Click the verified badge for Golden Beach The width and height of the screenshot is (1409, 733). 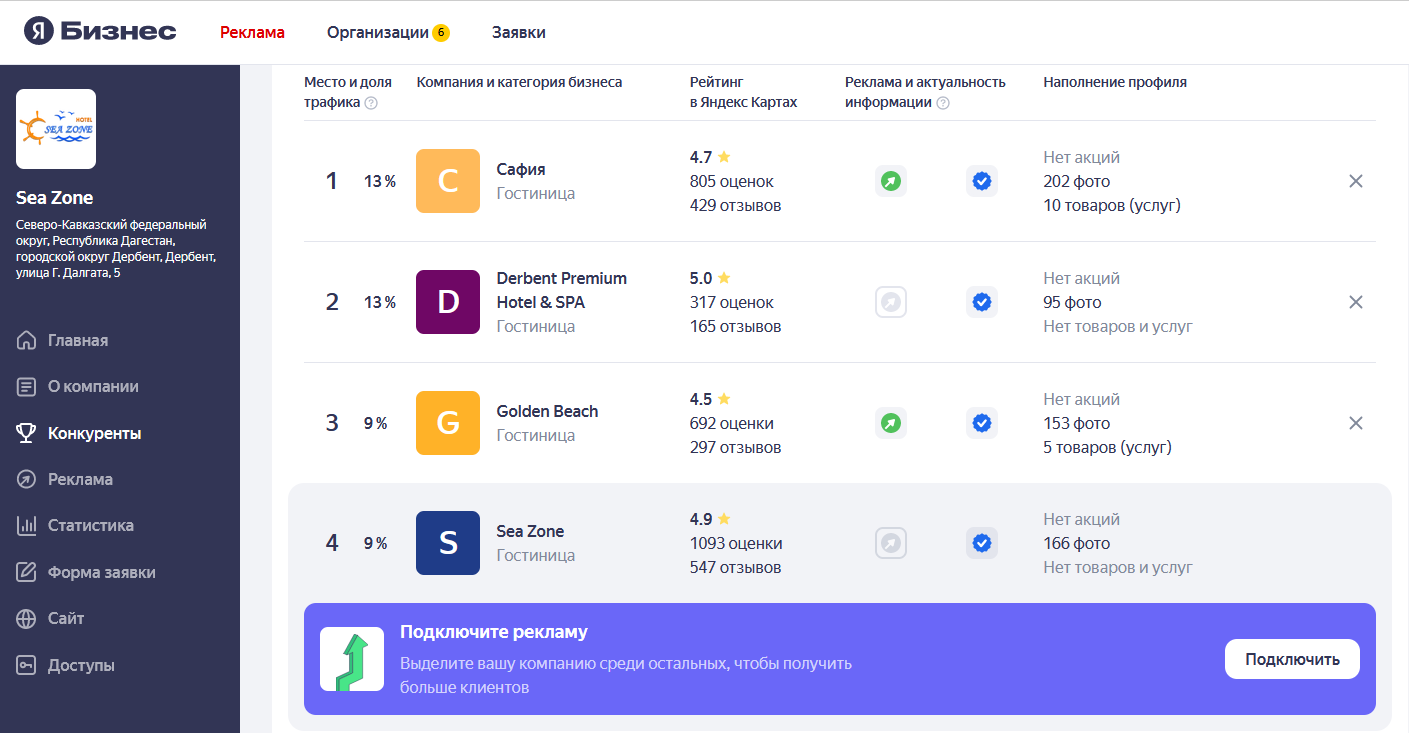coord(982,423)
